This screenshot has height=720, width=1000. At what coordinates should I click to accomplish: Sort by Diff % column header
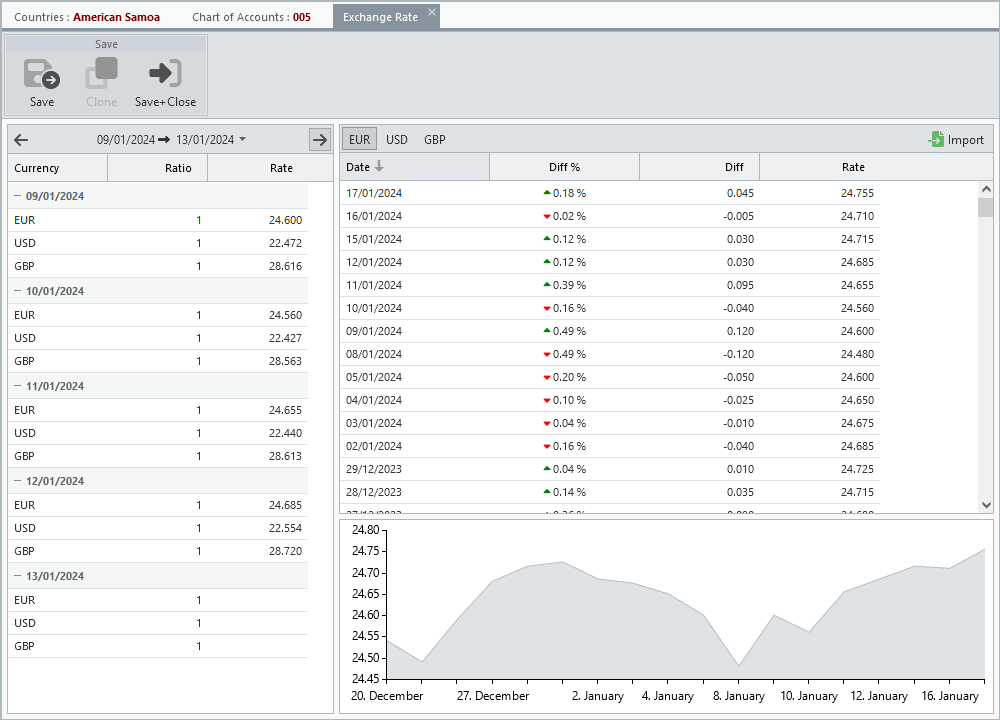pos(564,166)
